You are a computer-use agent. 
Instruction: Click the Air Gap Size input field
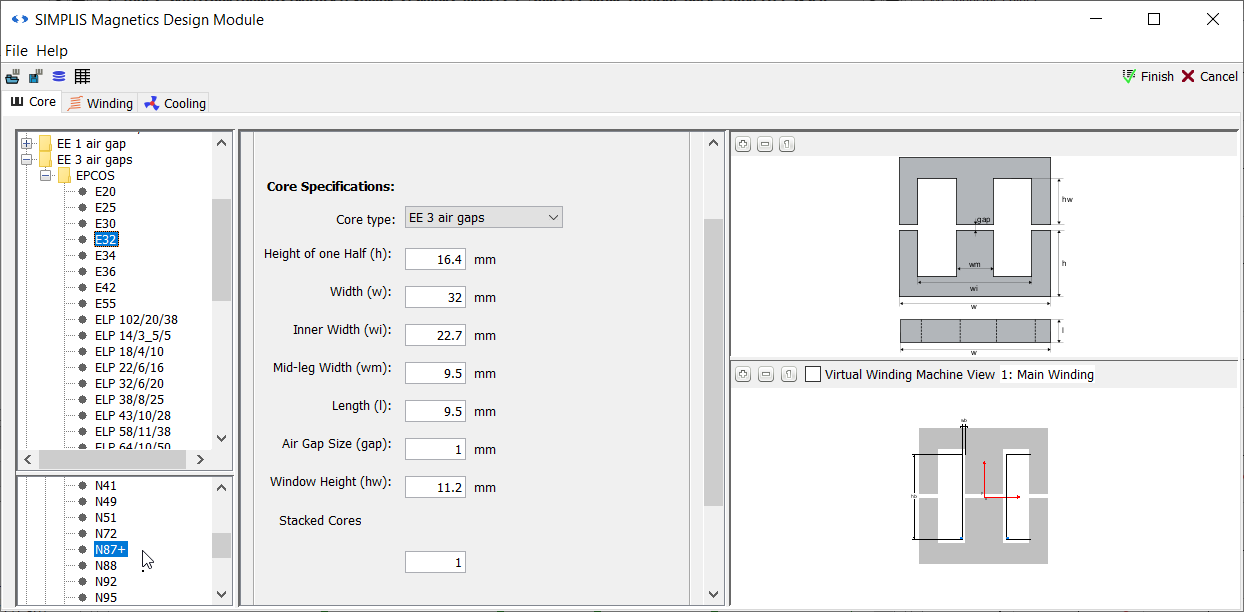435,450
